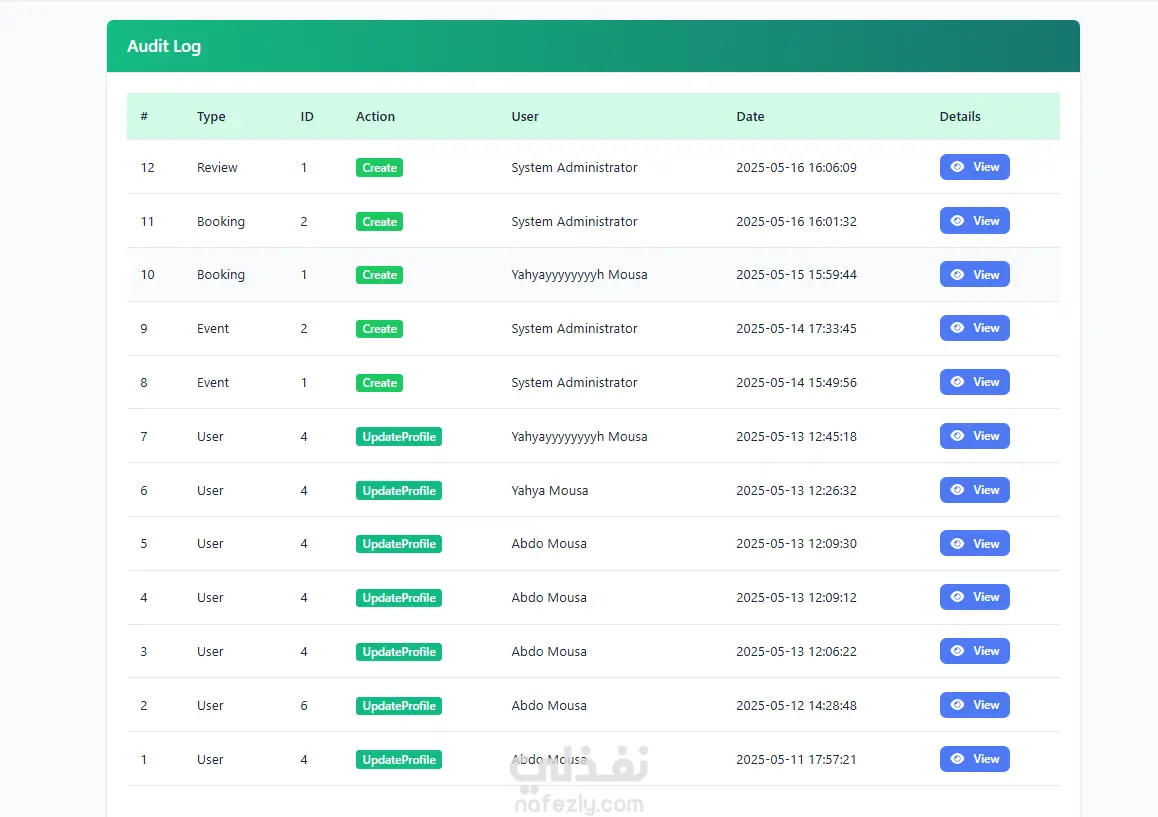Click the User column header

(x=525, y=117)
